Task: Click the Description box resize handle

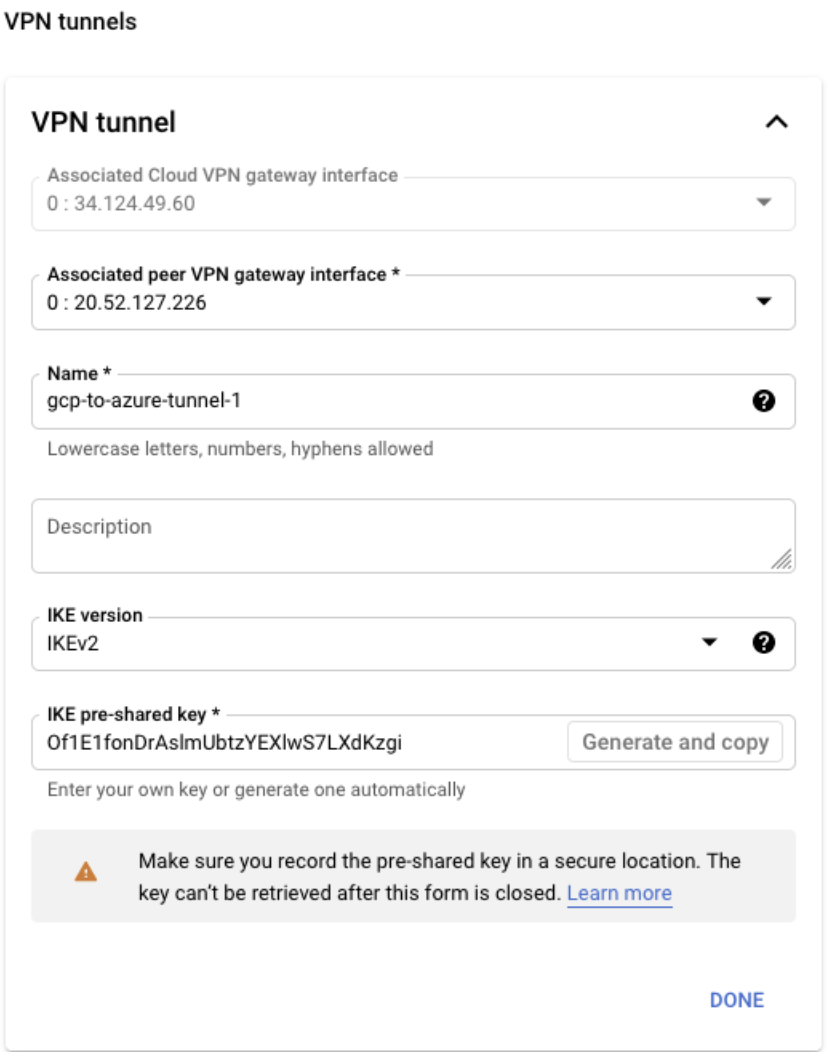Action: coord(783,560)
